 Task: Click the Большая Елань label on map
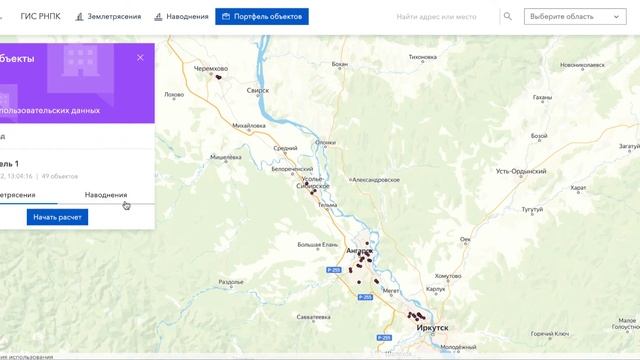[318, 244]
